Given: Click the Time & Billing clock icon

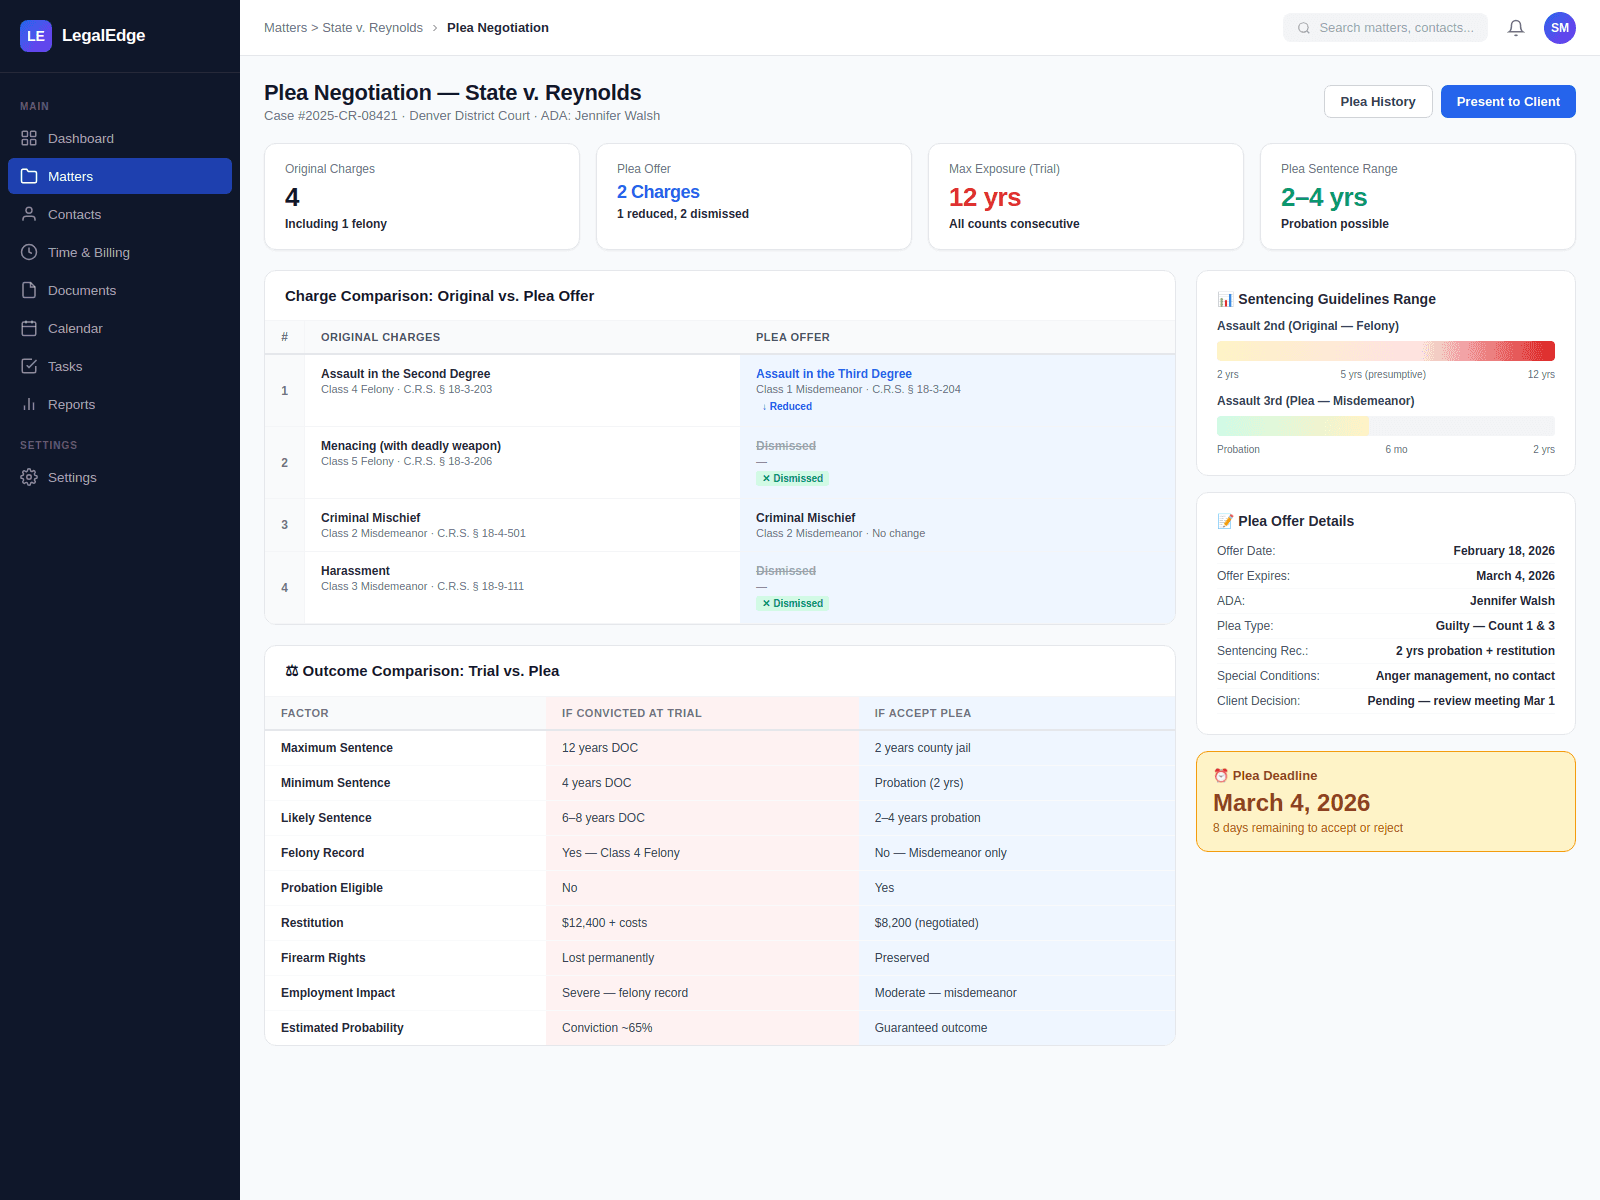Looking at the screenshot, I should pos(29,252).
